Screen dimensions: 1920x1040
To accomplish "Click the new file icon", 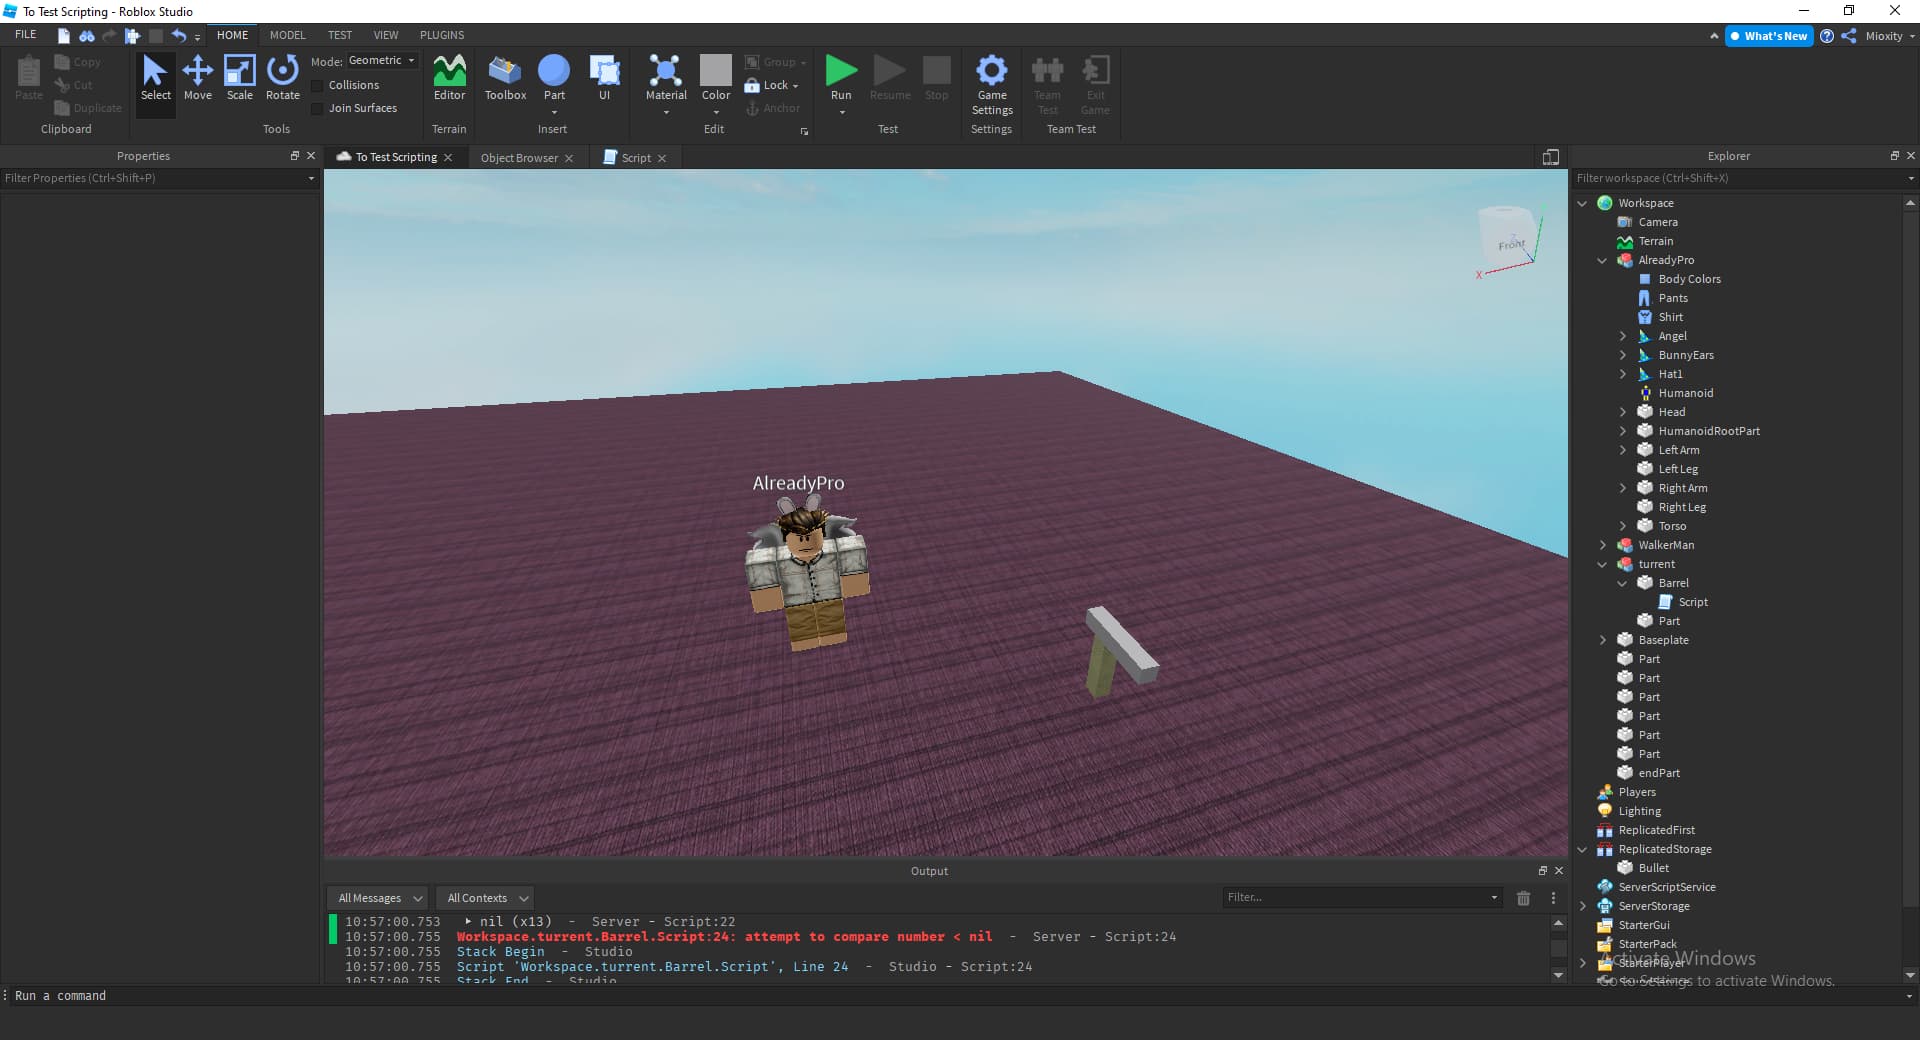I will 64,35.
